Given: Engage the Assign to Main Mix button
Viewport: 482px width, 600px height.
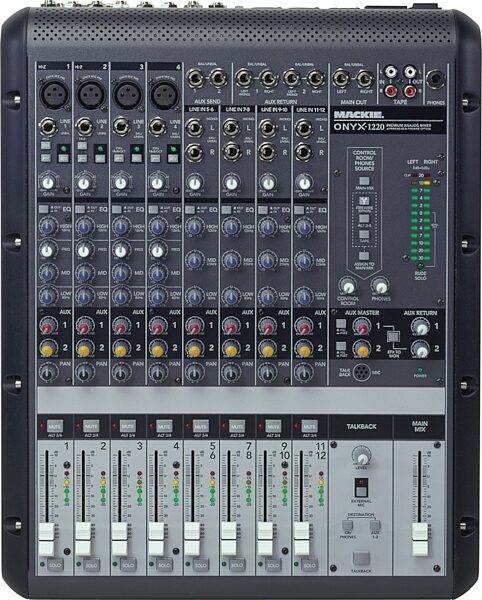Looking at the screenshot, I should [x=364, y=256].
